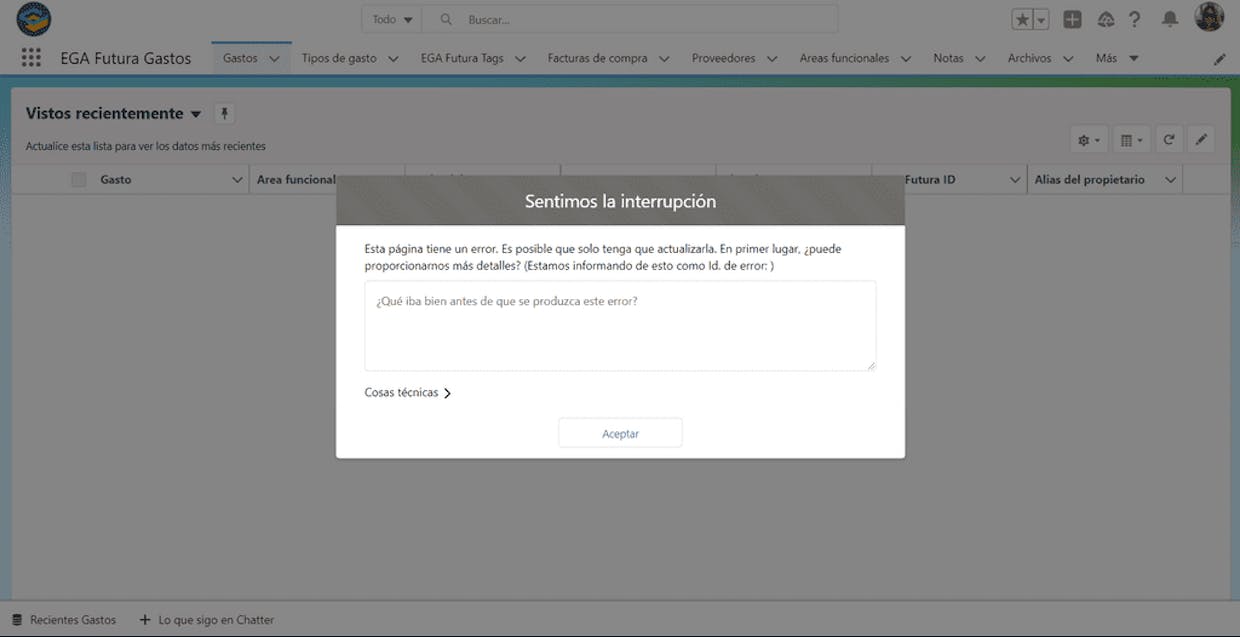Expand Cosas técnicas details
Image resolution: width=1240 pixels, height=637 pixels.
tap(408, 393)
